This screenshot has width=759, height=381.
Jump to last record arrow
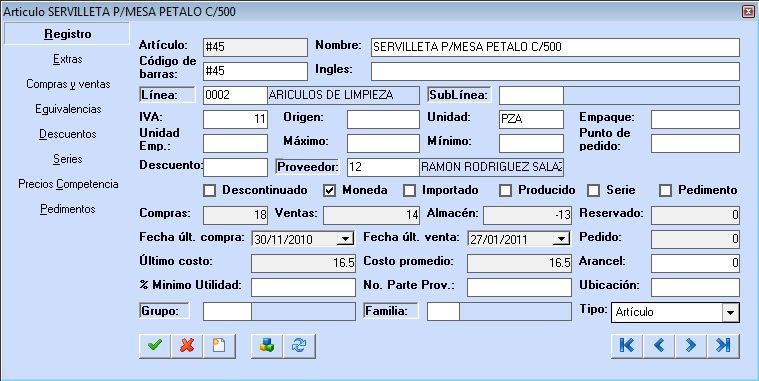tap(723, 346)
